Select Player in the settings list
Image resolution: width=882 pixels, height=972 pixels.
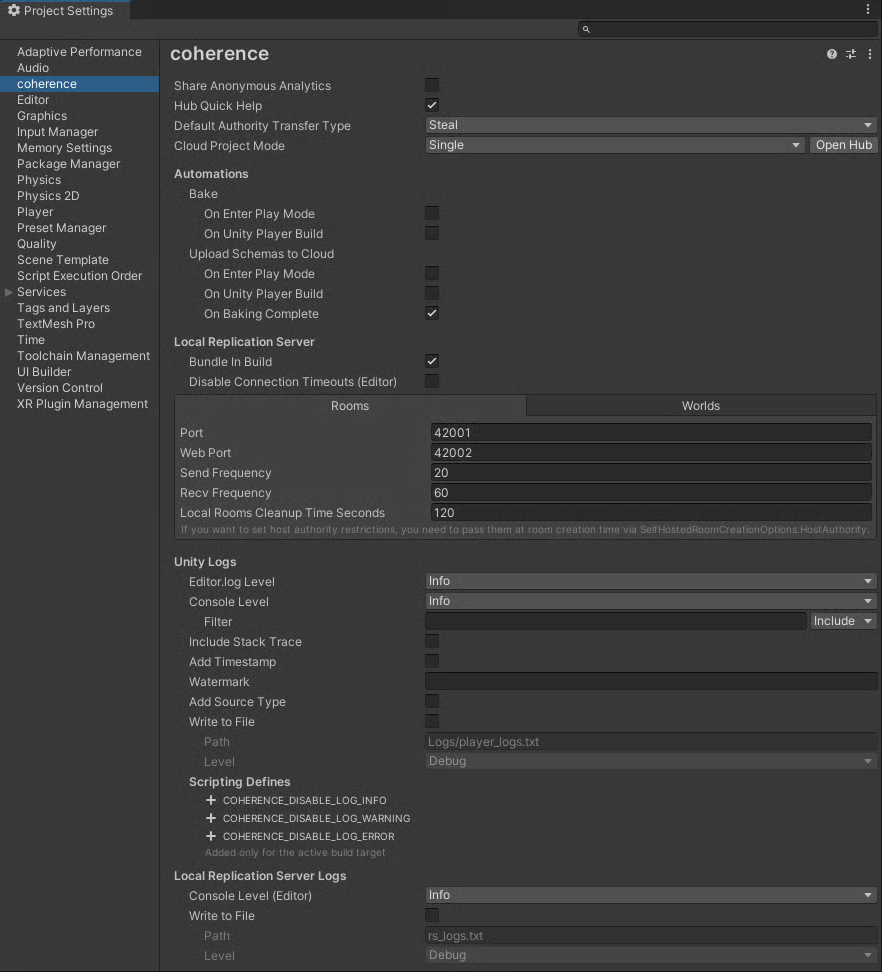click(x=35, y=212)
